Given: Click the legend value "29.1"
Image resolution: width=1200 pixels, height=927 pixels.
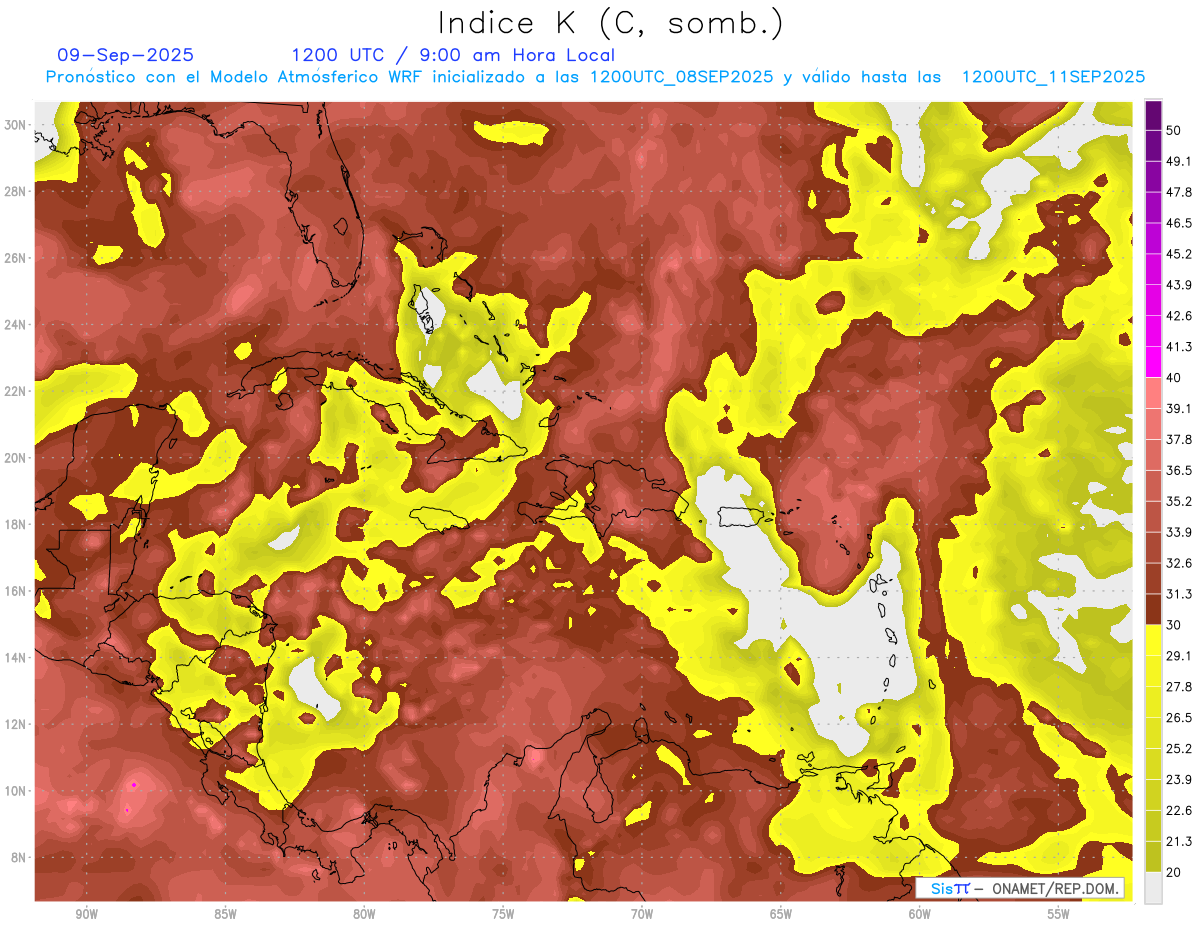Looking at the screenshot, I should [x=1179, y=655].
